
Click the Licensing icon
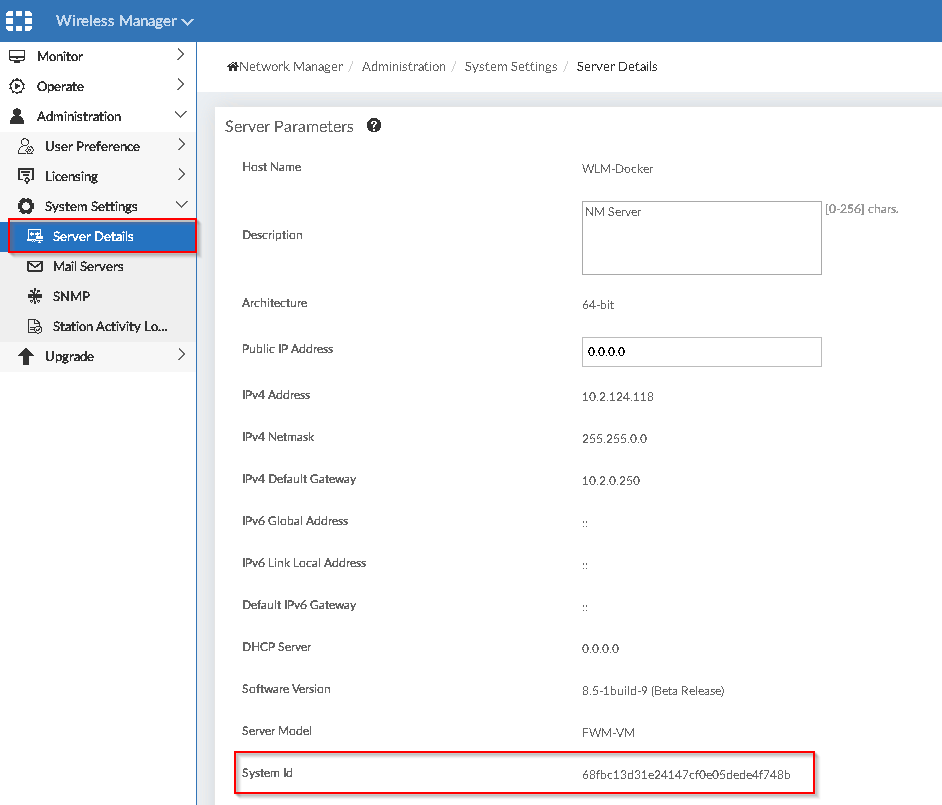tap(26, 177)
